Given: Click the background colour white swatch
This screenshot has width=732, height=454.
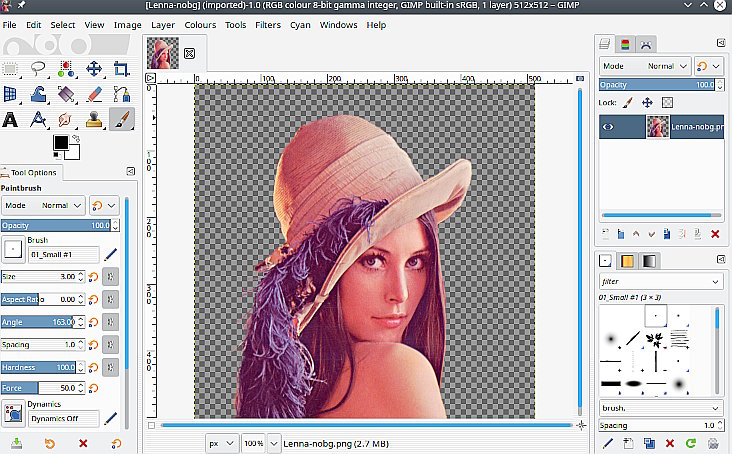Looking at the screenshot, I should [x=75, y=153].
